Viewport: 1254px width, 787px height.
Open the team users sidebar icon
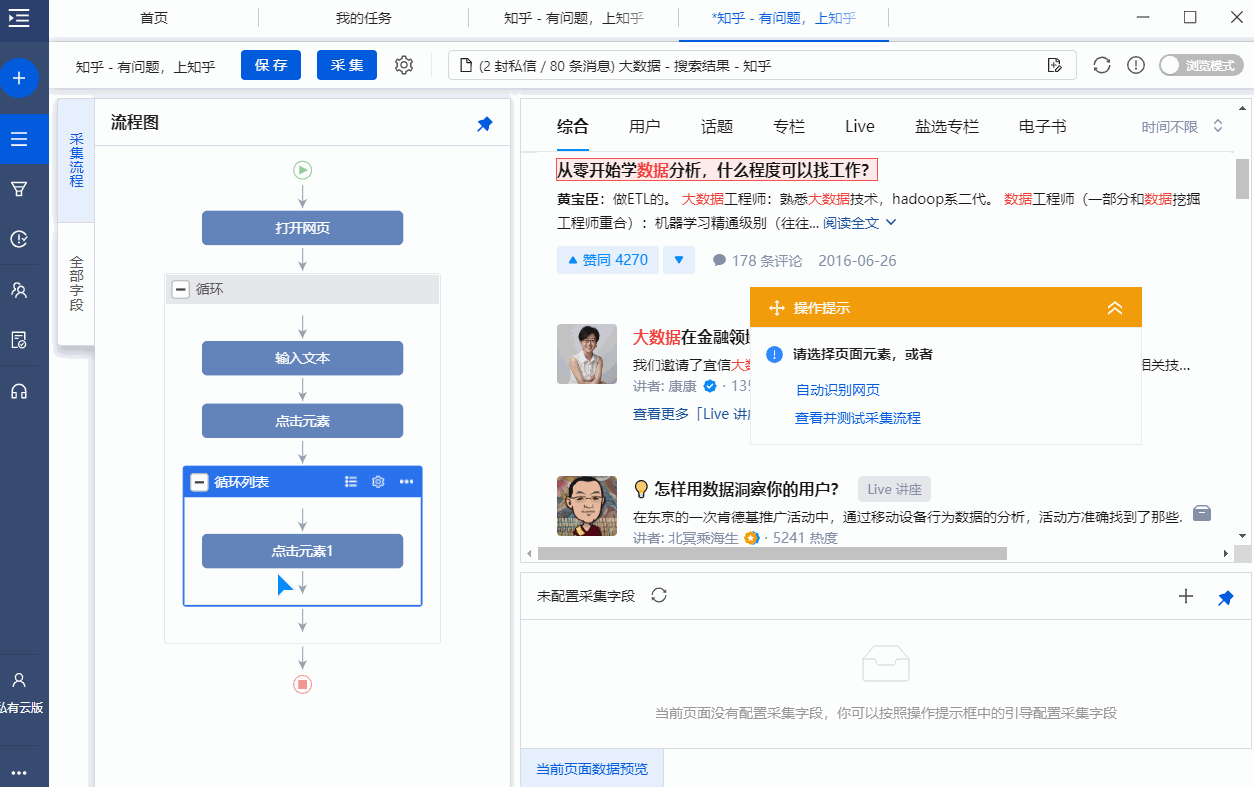[x=19, y=290]
